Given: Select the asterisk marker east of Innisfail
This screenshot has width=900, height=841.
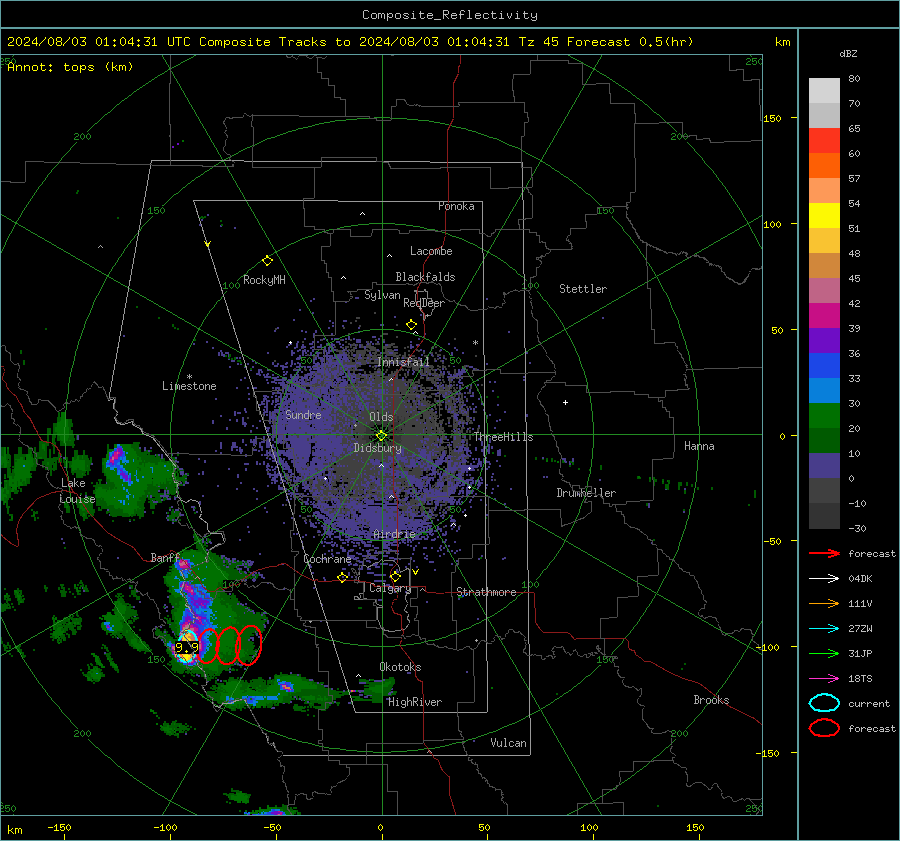Looking at the screenshot, I should [x=475, y=343].
